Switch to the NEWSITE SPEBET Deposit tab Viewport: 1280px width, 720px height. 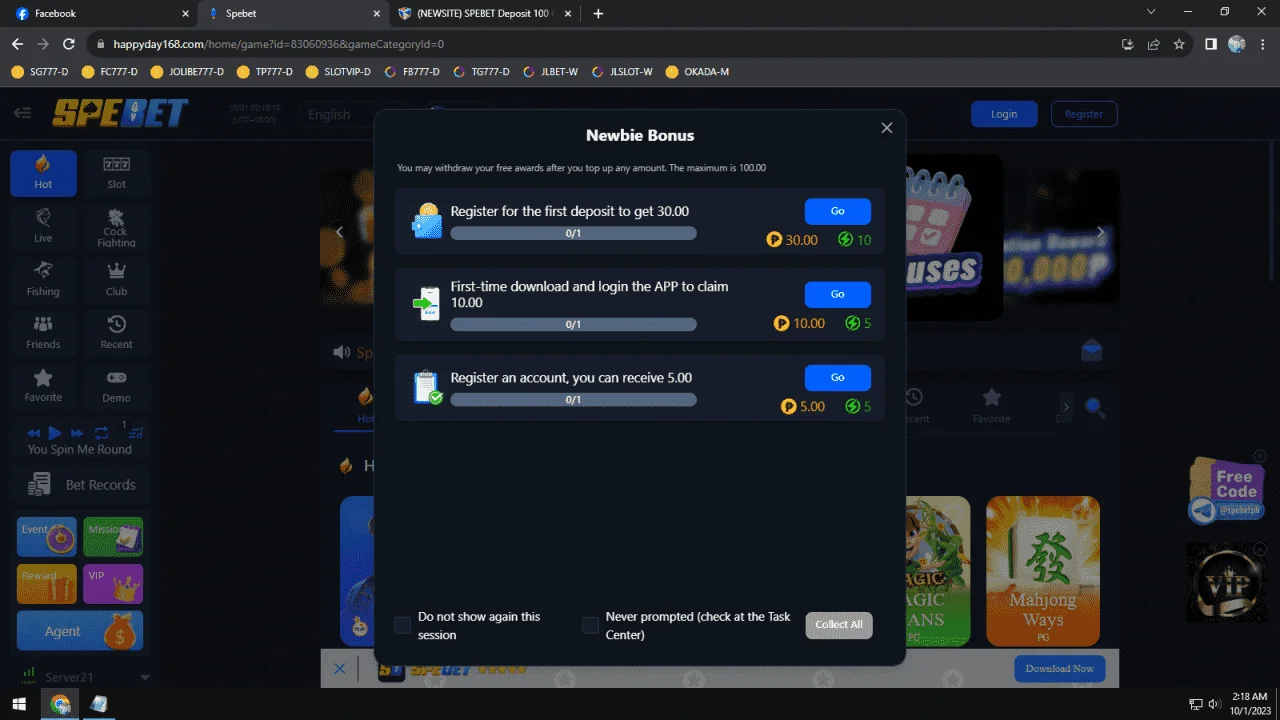[x=484, y=14]
